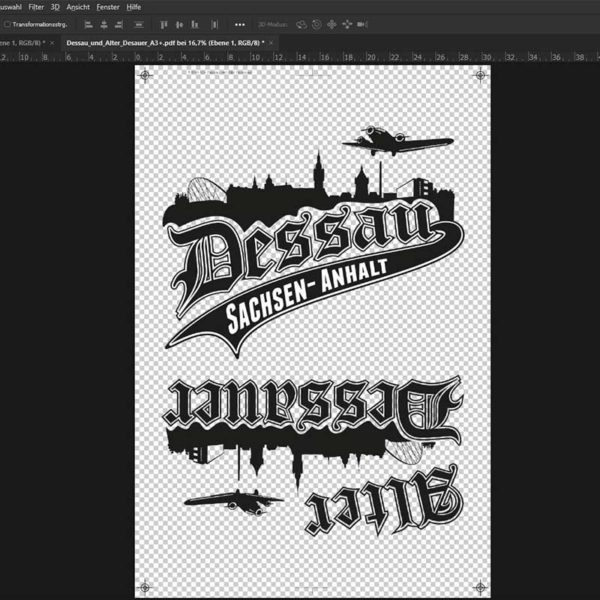This screenshot has width=600, height=600.
Task: Open the three-dots more align options
Action: 240,25
